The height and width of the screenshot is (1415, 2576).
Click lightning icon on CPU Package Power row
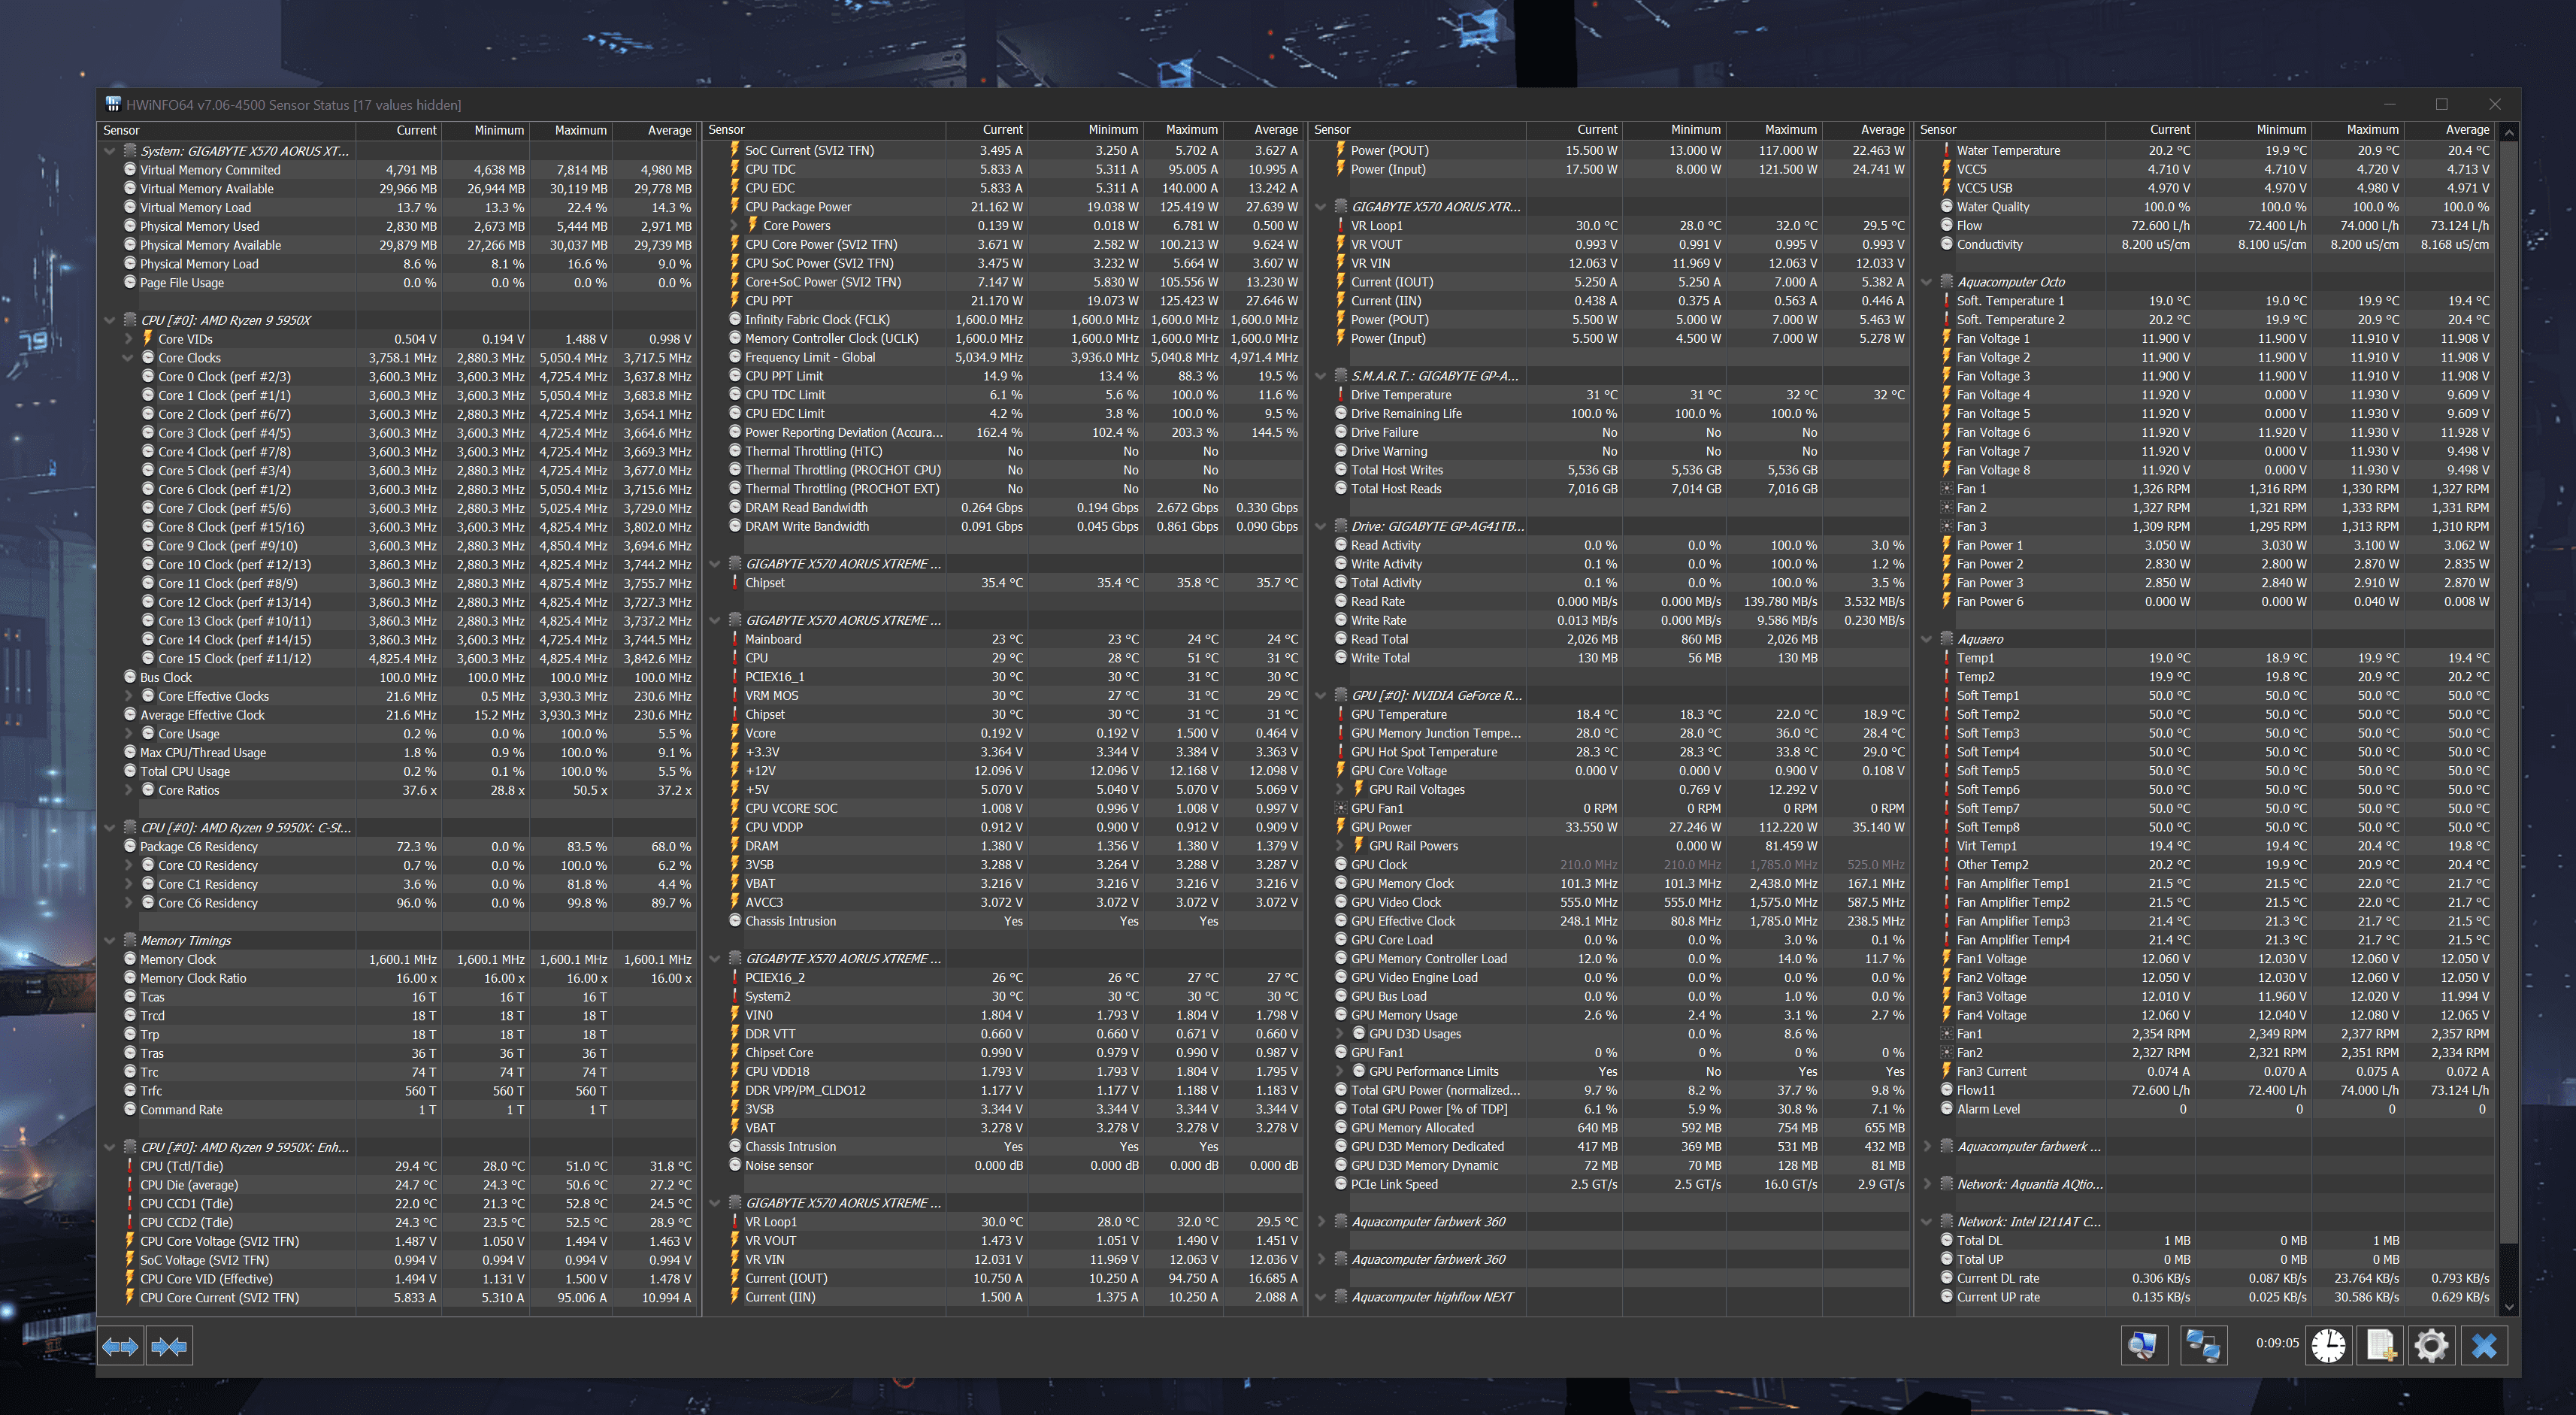pyautogui.click(x=735, y=207)
